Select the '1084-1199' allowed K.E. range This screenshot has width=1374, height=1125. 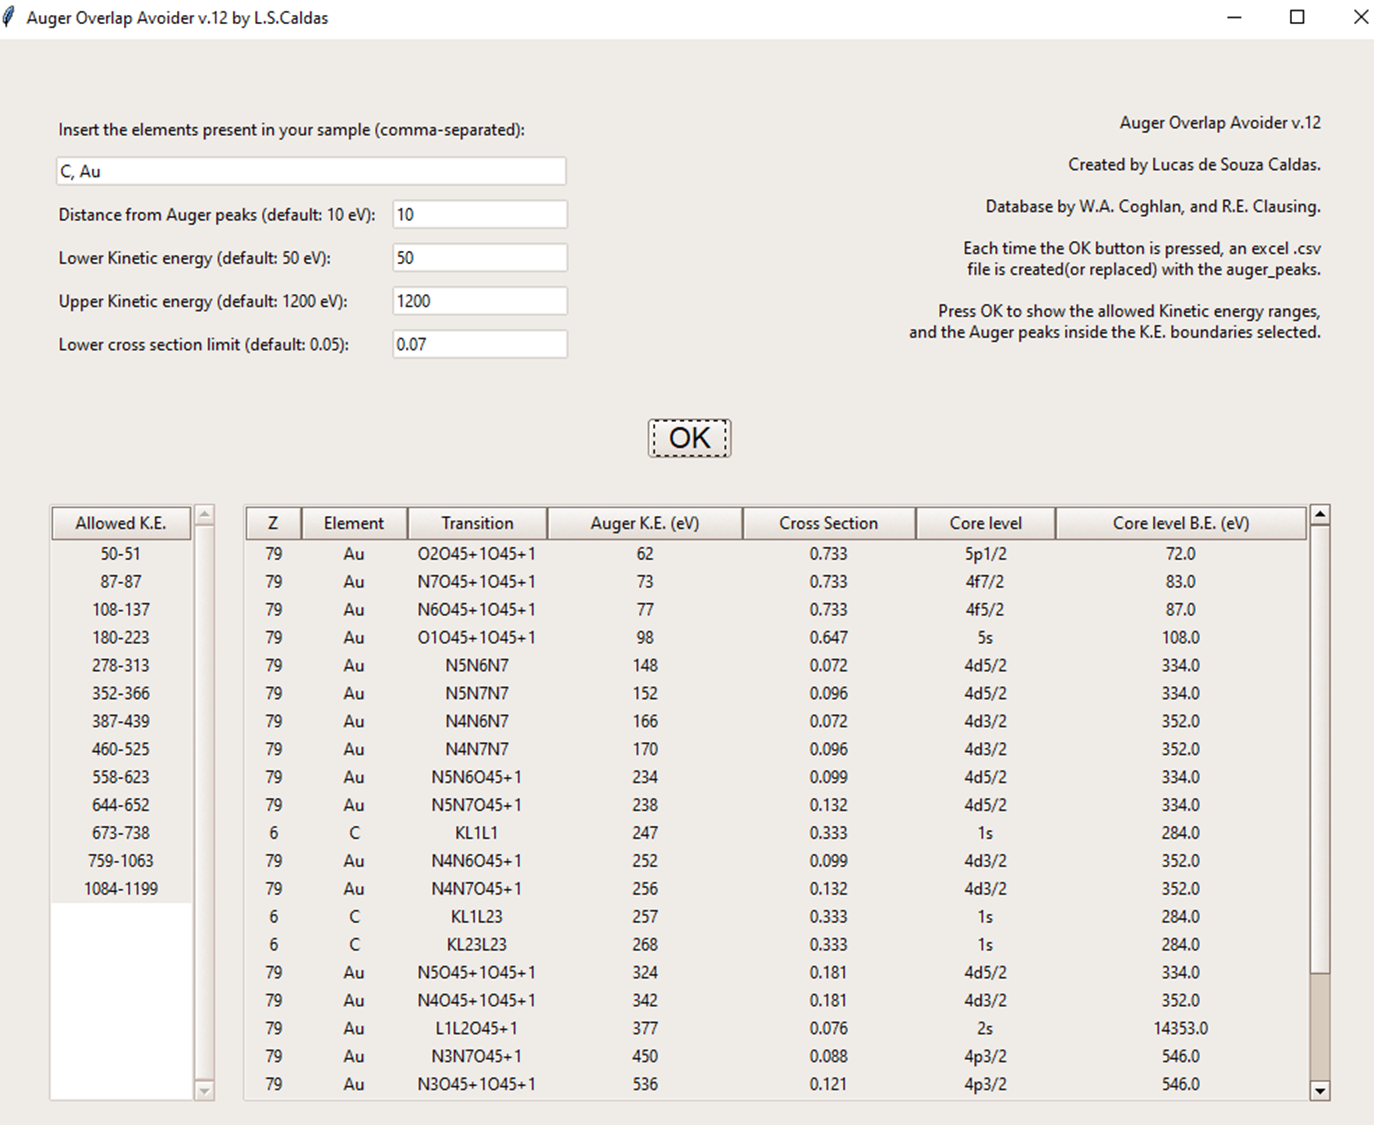click(120, 888)
